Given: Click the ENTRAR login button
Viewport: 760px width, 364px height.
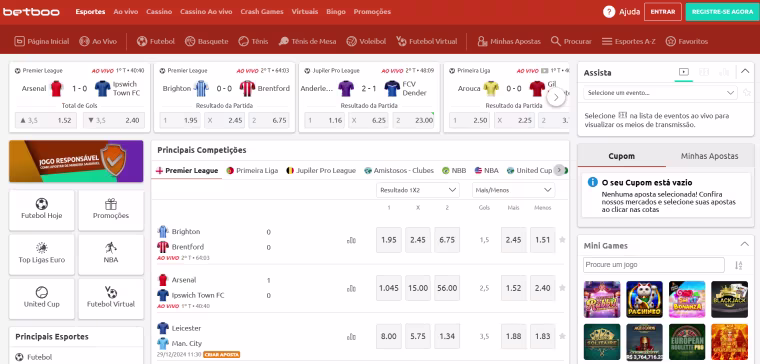Looking at the screenshot, I should tap(663, 12).
